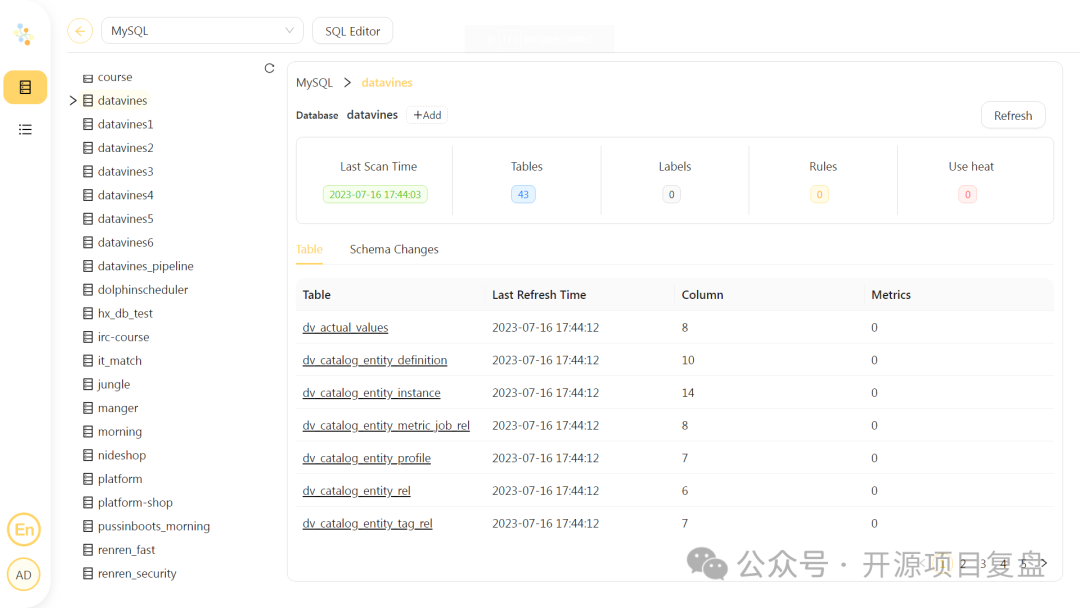Open the list view sidebar icon
This screenshot has height=608, width=1080.
25,129
